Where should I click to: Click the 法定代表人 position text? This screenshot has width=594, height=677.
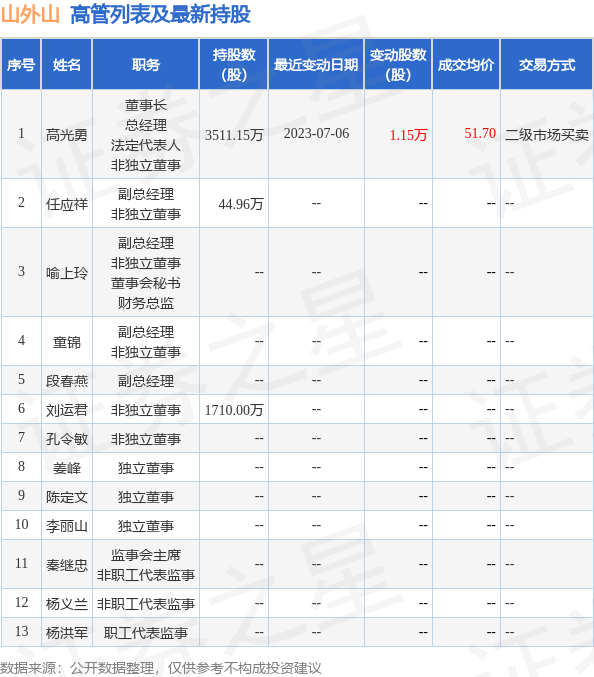click(x=145, y=145)
